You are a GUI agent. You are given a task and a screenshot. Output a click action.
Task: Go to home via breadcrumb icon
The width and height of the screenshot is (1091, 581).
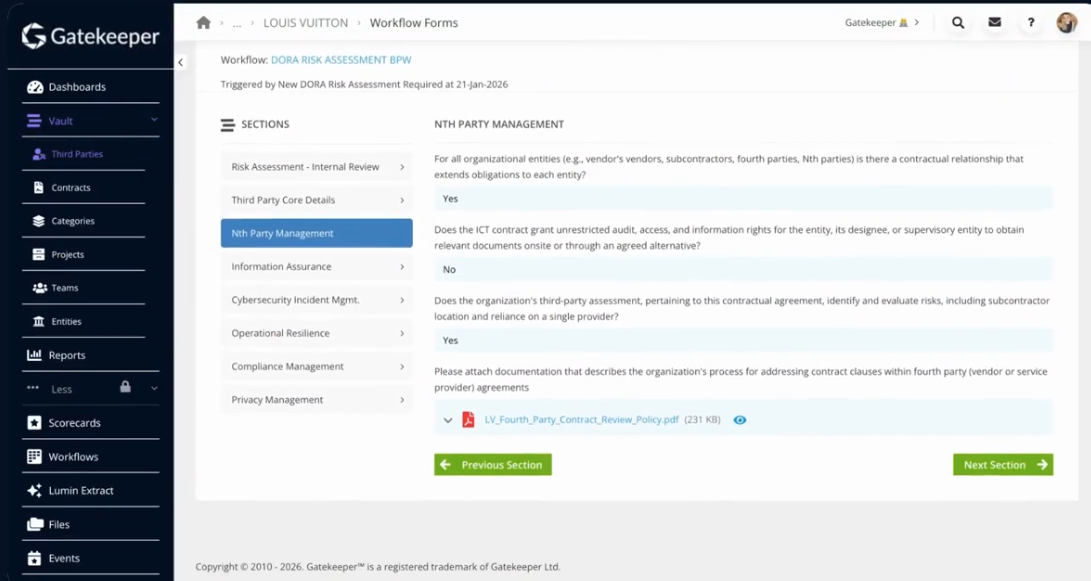point(203,22)
